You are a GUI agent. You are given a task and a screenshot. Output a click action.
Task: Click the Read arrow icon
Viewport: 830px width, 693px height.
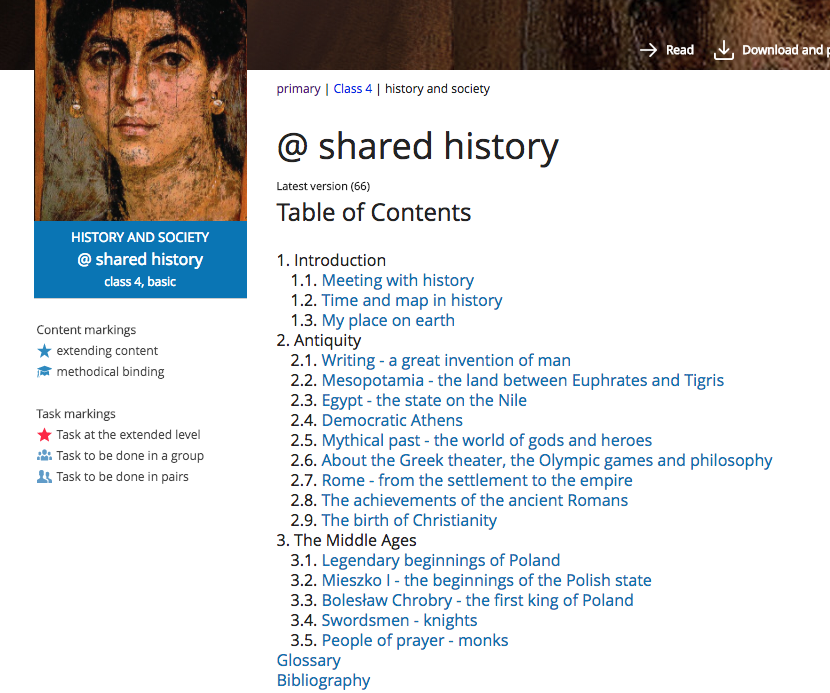tap(648, 50)
